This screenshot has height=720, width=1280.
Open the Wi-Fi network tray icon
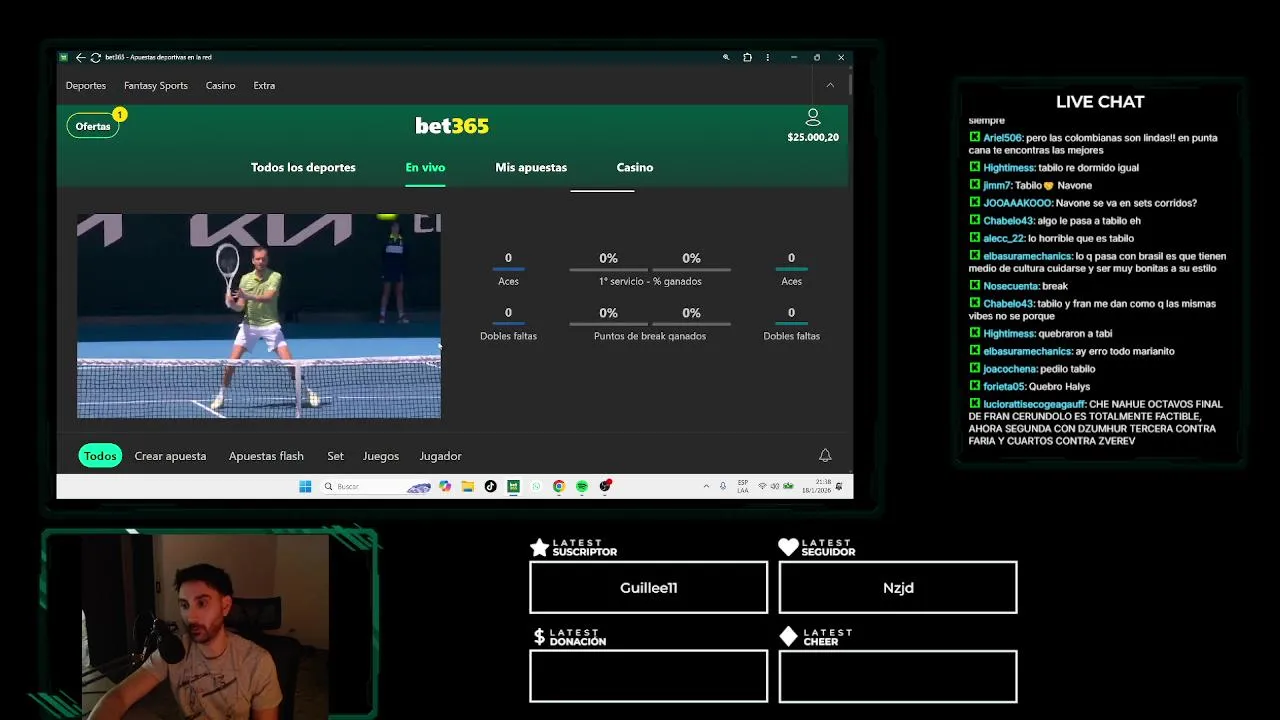pos(762,486)
